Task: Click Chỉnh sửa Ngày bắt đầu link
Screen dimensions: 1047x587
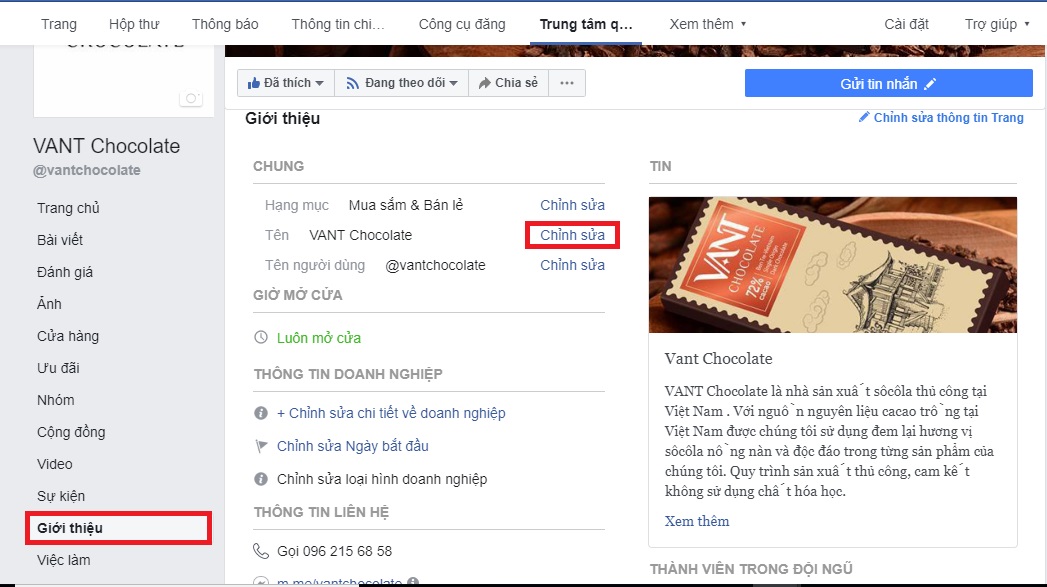Action: pyautogui.click(x=353, y=446)
